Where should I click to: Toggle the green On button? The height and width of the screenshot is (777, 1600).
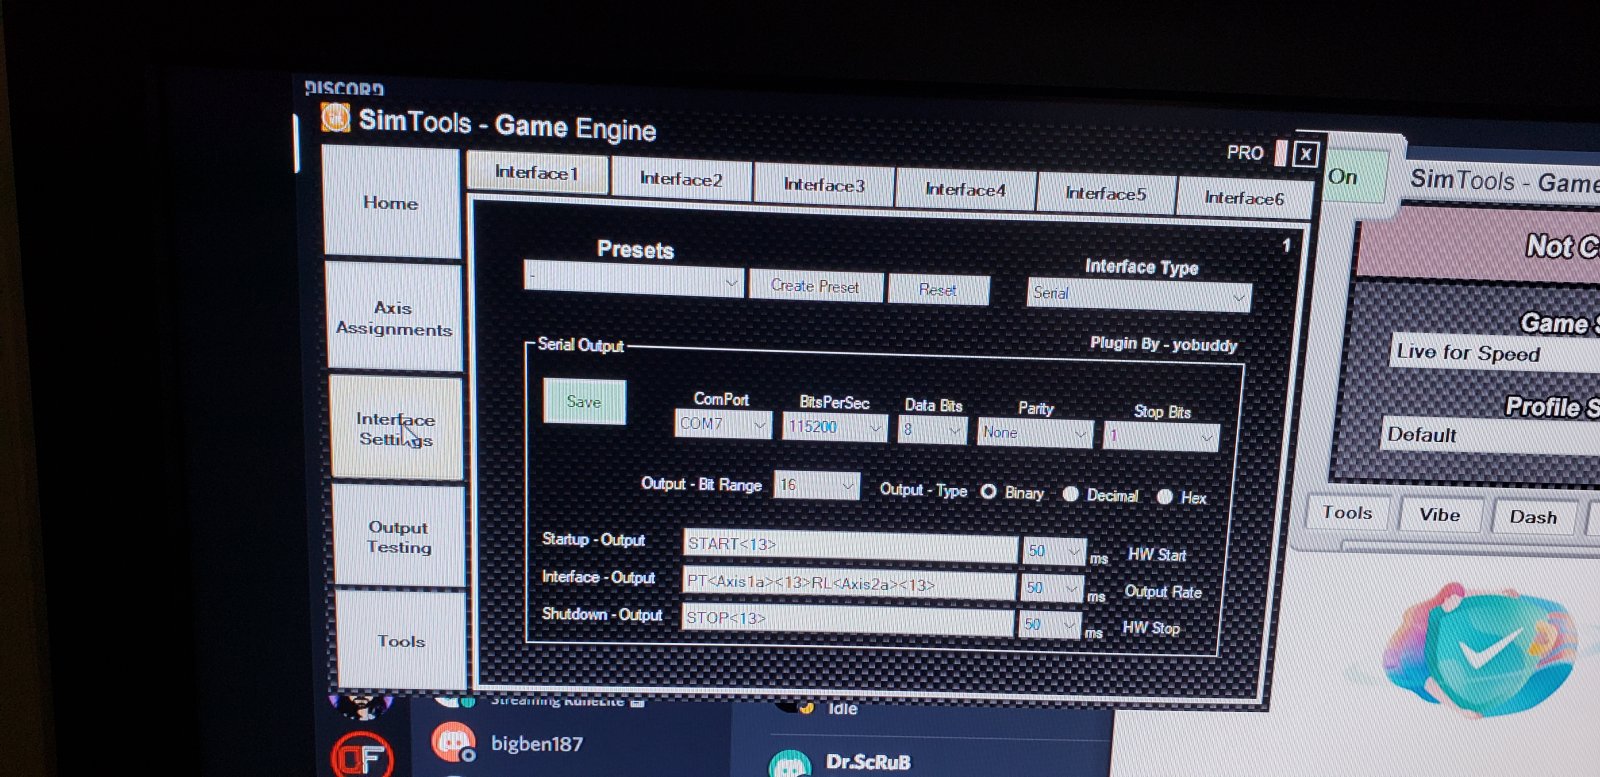coord(1356,178)
